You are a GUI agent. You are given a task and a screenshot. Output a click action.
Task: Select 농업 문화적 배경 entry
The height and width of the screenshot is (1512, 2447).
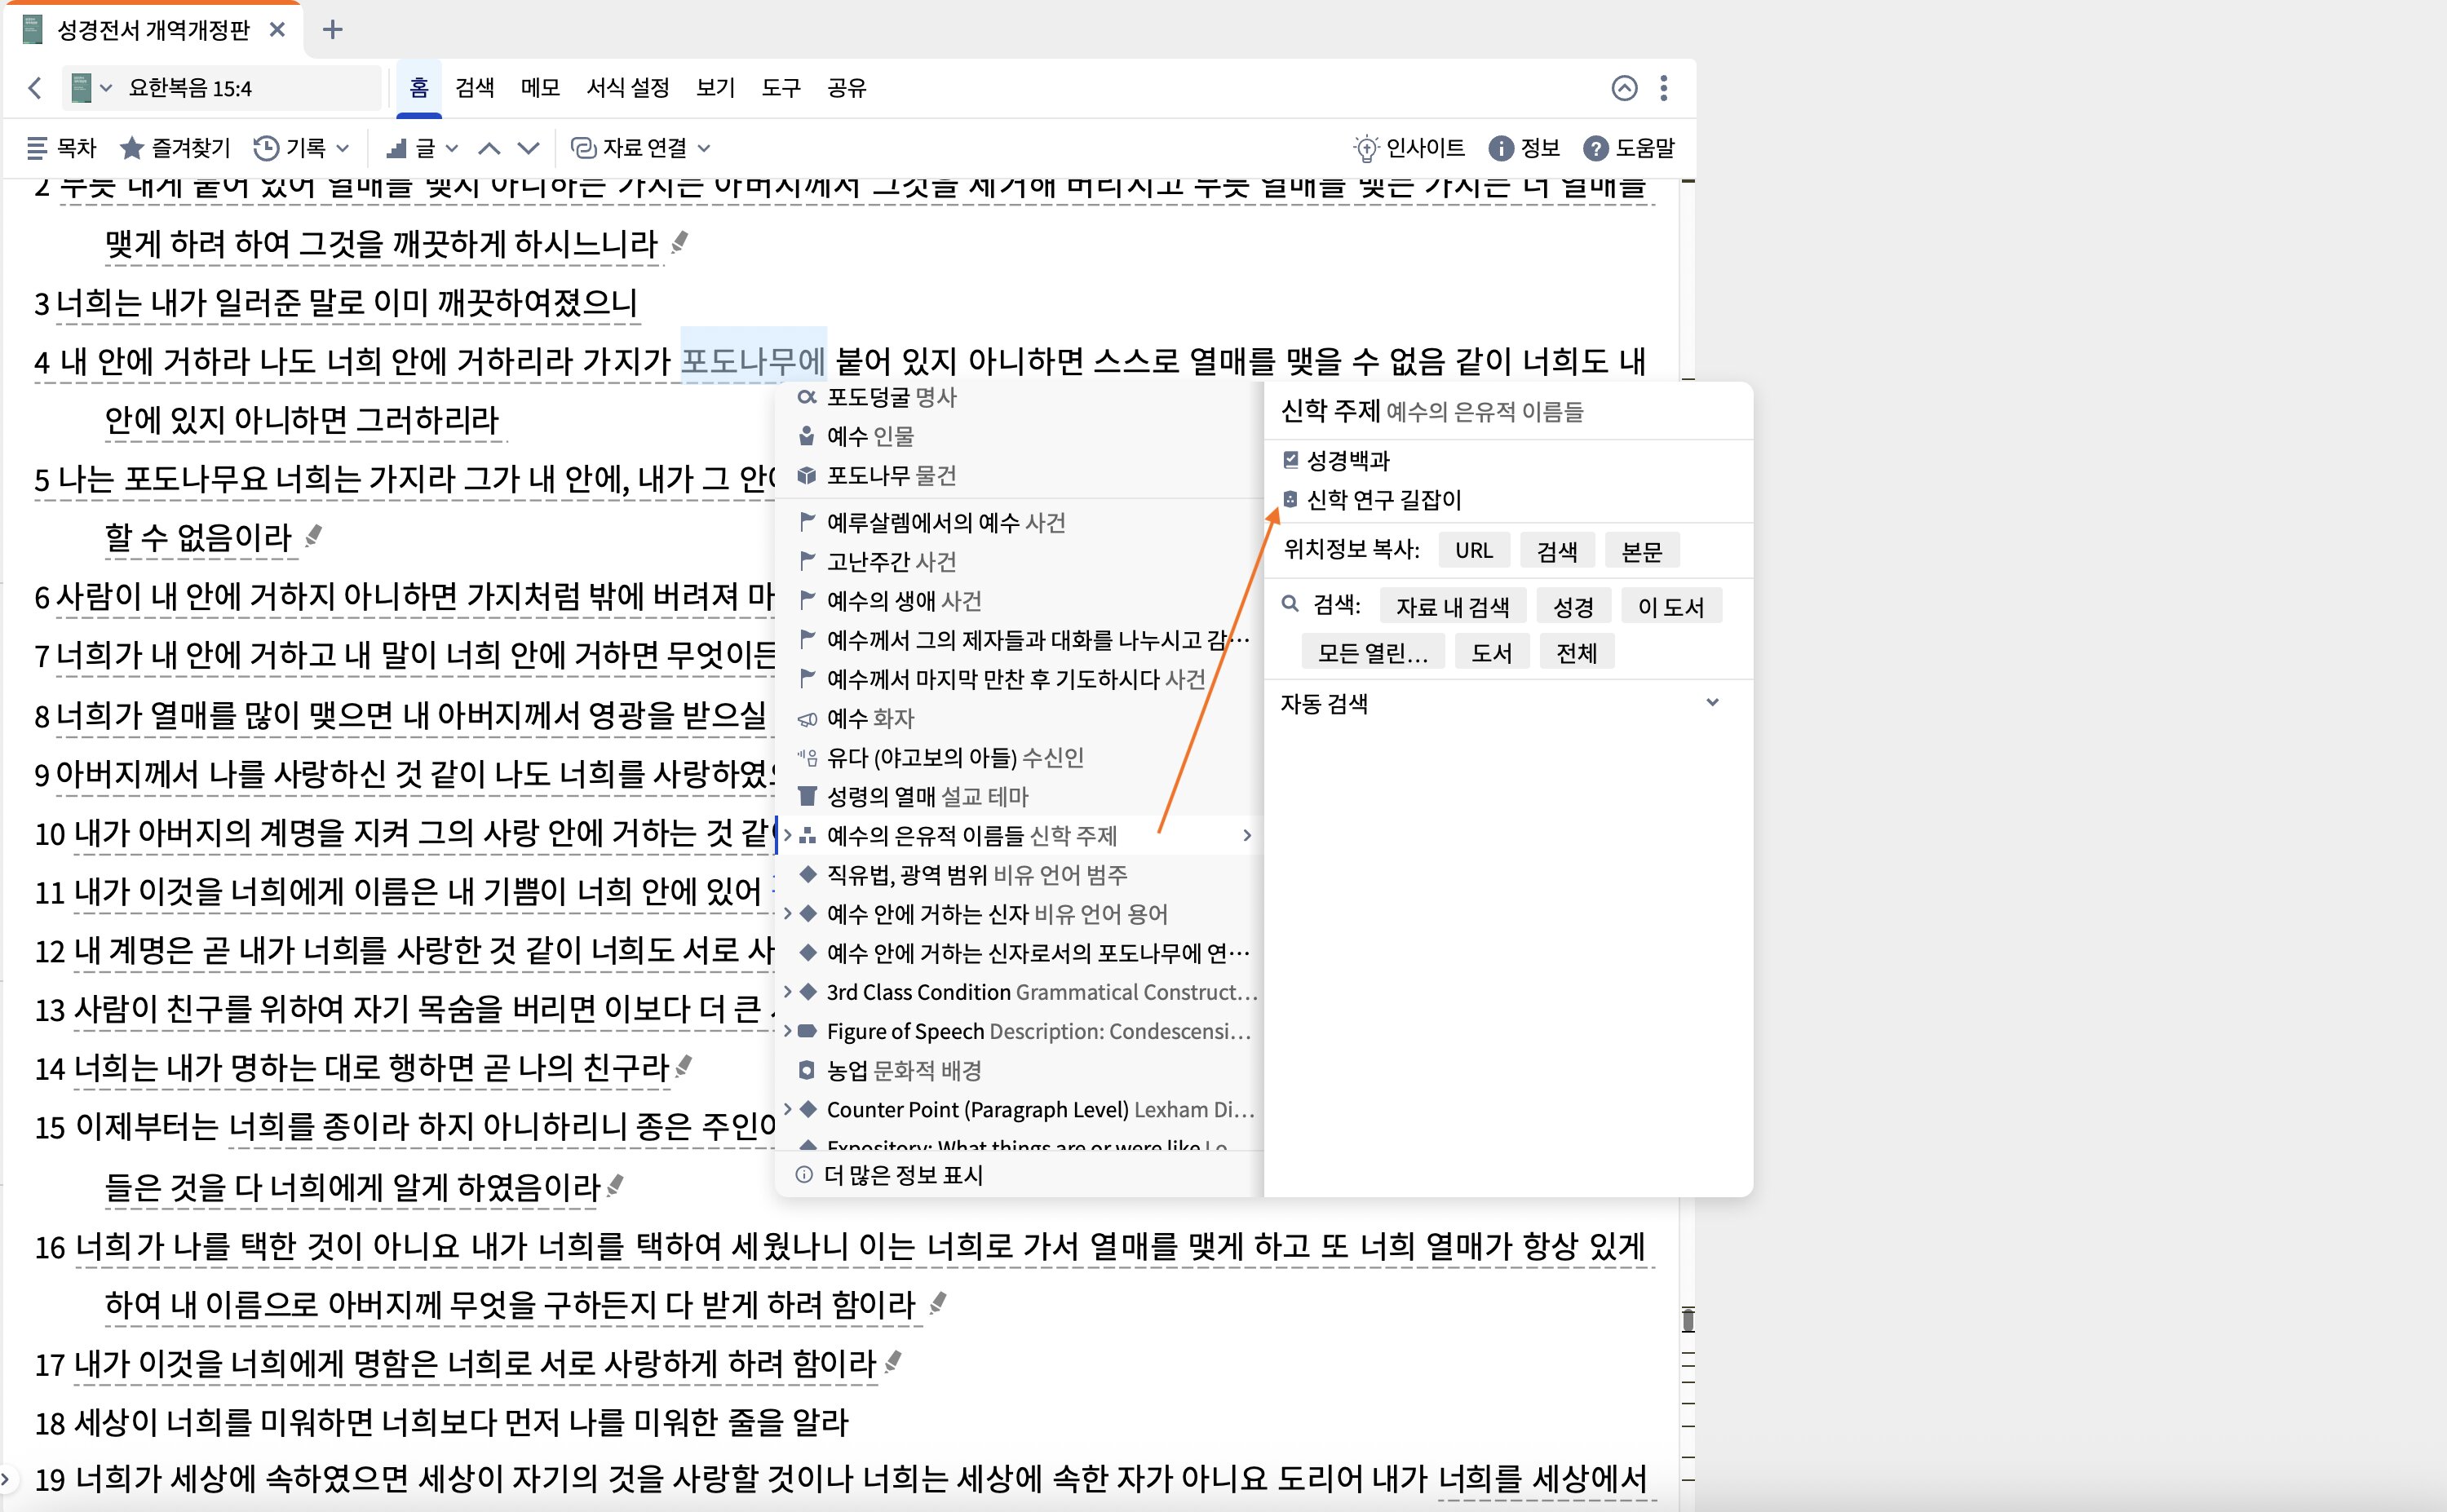(1020, 1070)
